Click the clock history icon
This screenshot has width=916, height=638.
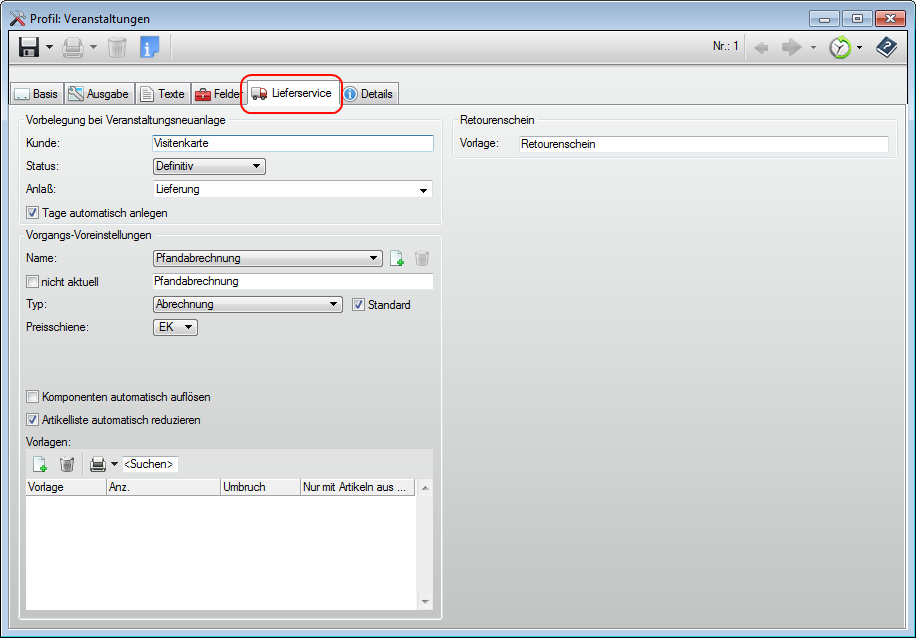tap(840, 47)
